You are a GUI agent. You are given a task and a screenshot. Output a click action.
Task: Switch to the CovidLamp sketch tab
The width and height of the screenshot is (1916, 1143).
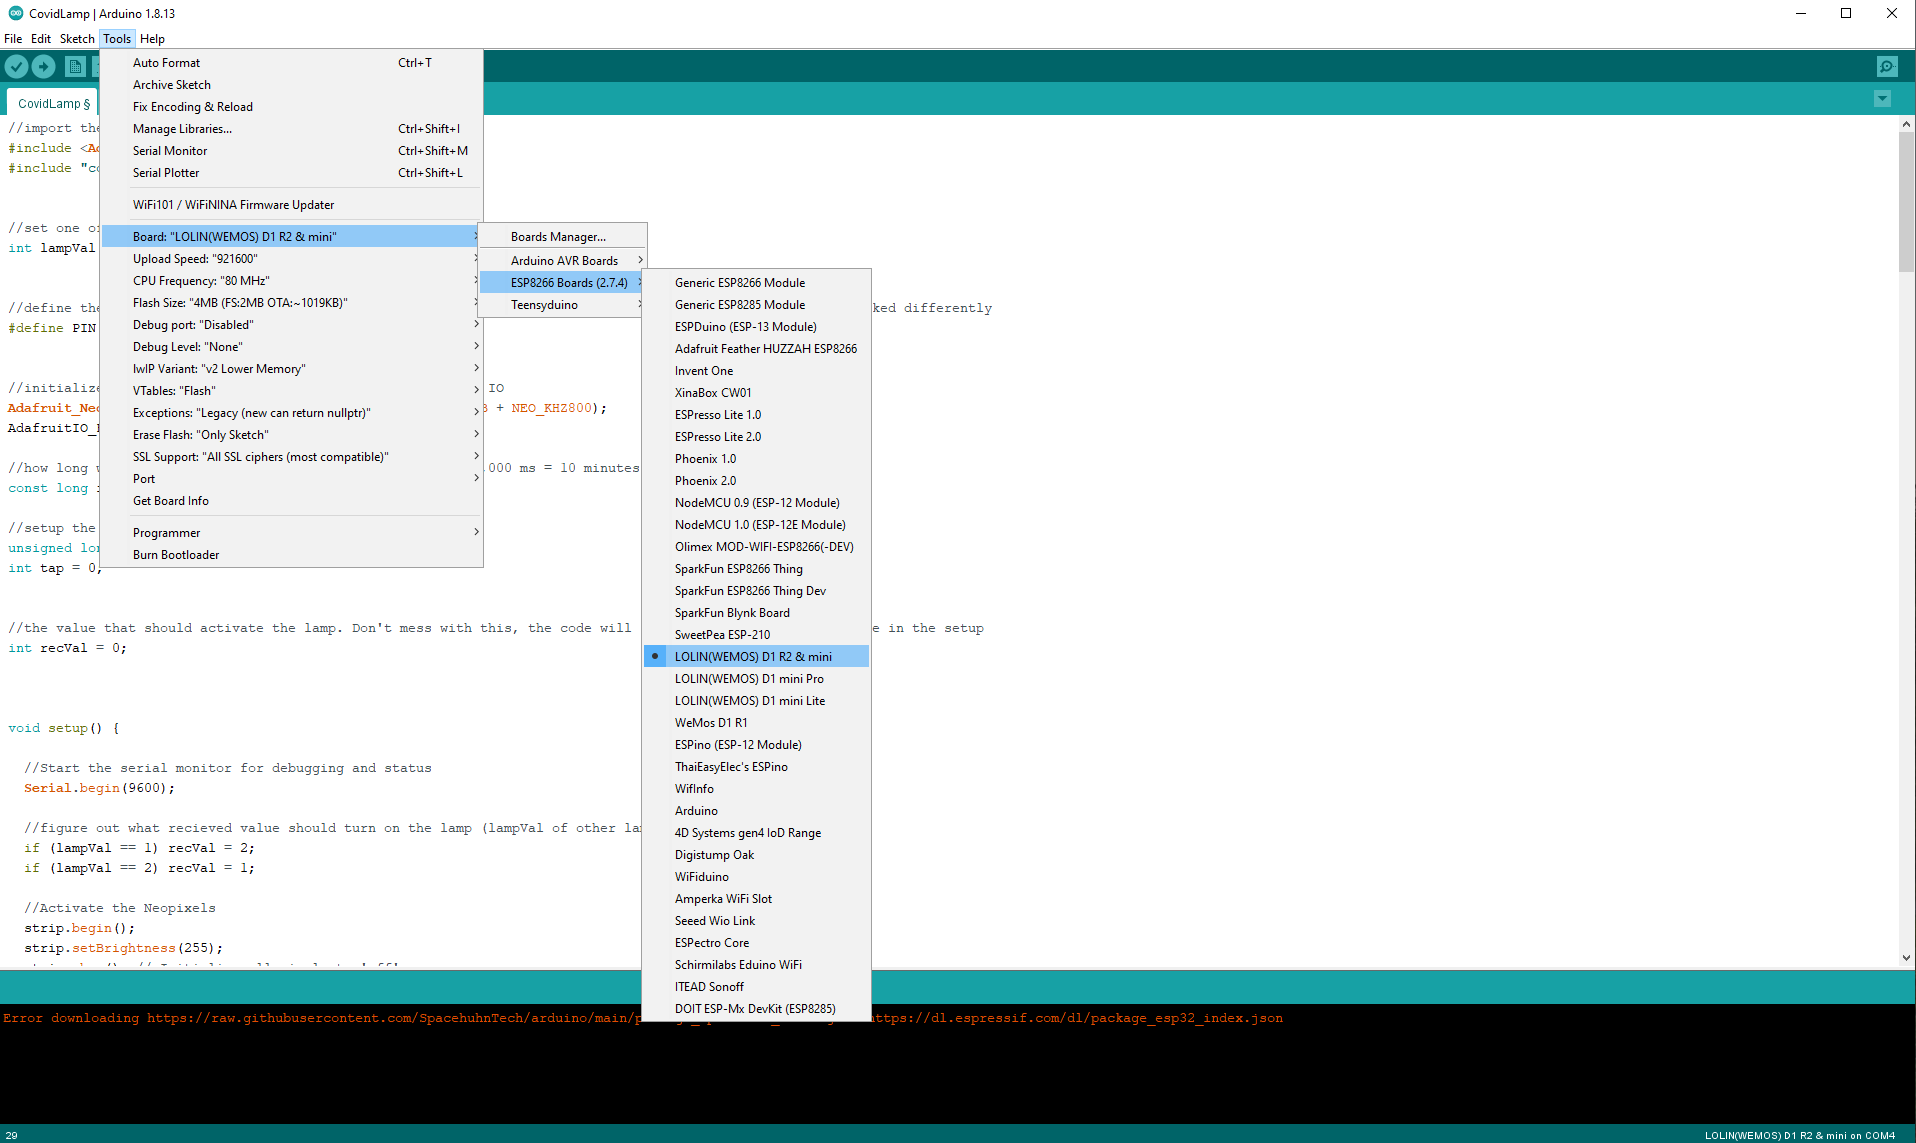coord(52,104)
